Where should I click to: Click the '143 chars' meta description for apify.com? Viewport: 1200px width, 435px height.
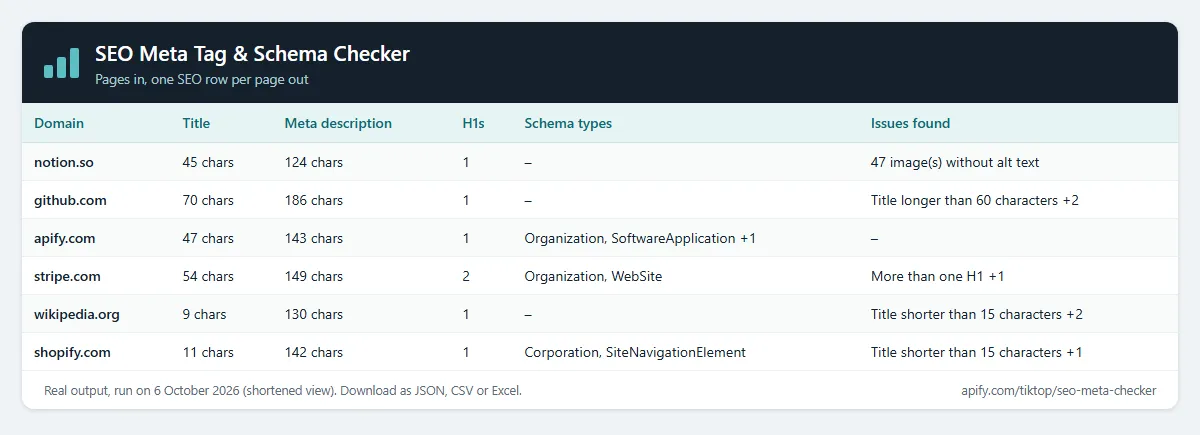point(314,238)
